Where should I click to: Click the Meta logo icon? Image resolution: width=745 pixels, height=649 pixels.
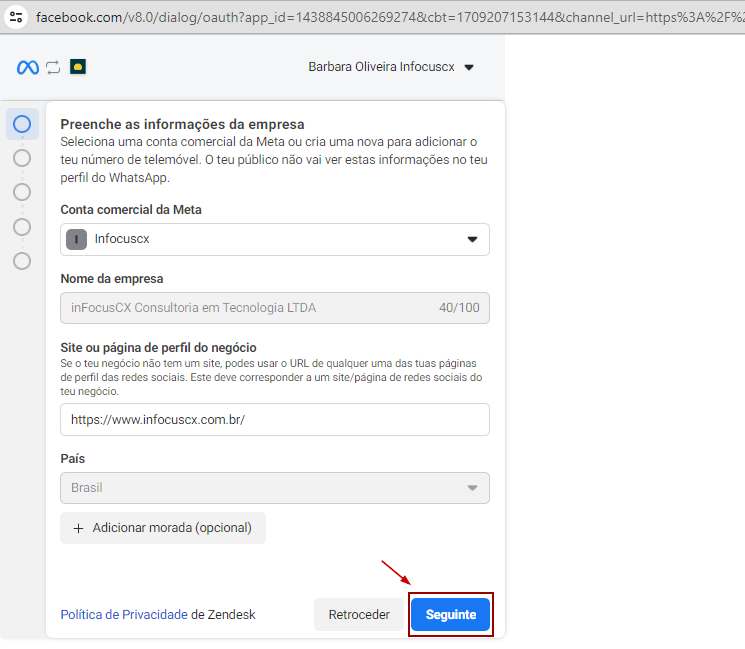pyautogui.click(x=27, y=67)
